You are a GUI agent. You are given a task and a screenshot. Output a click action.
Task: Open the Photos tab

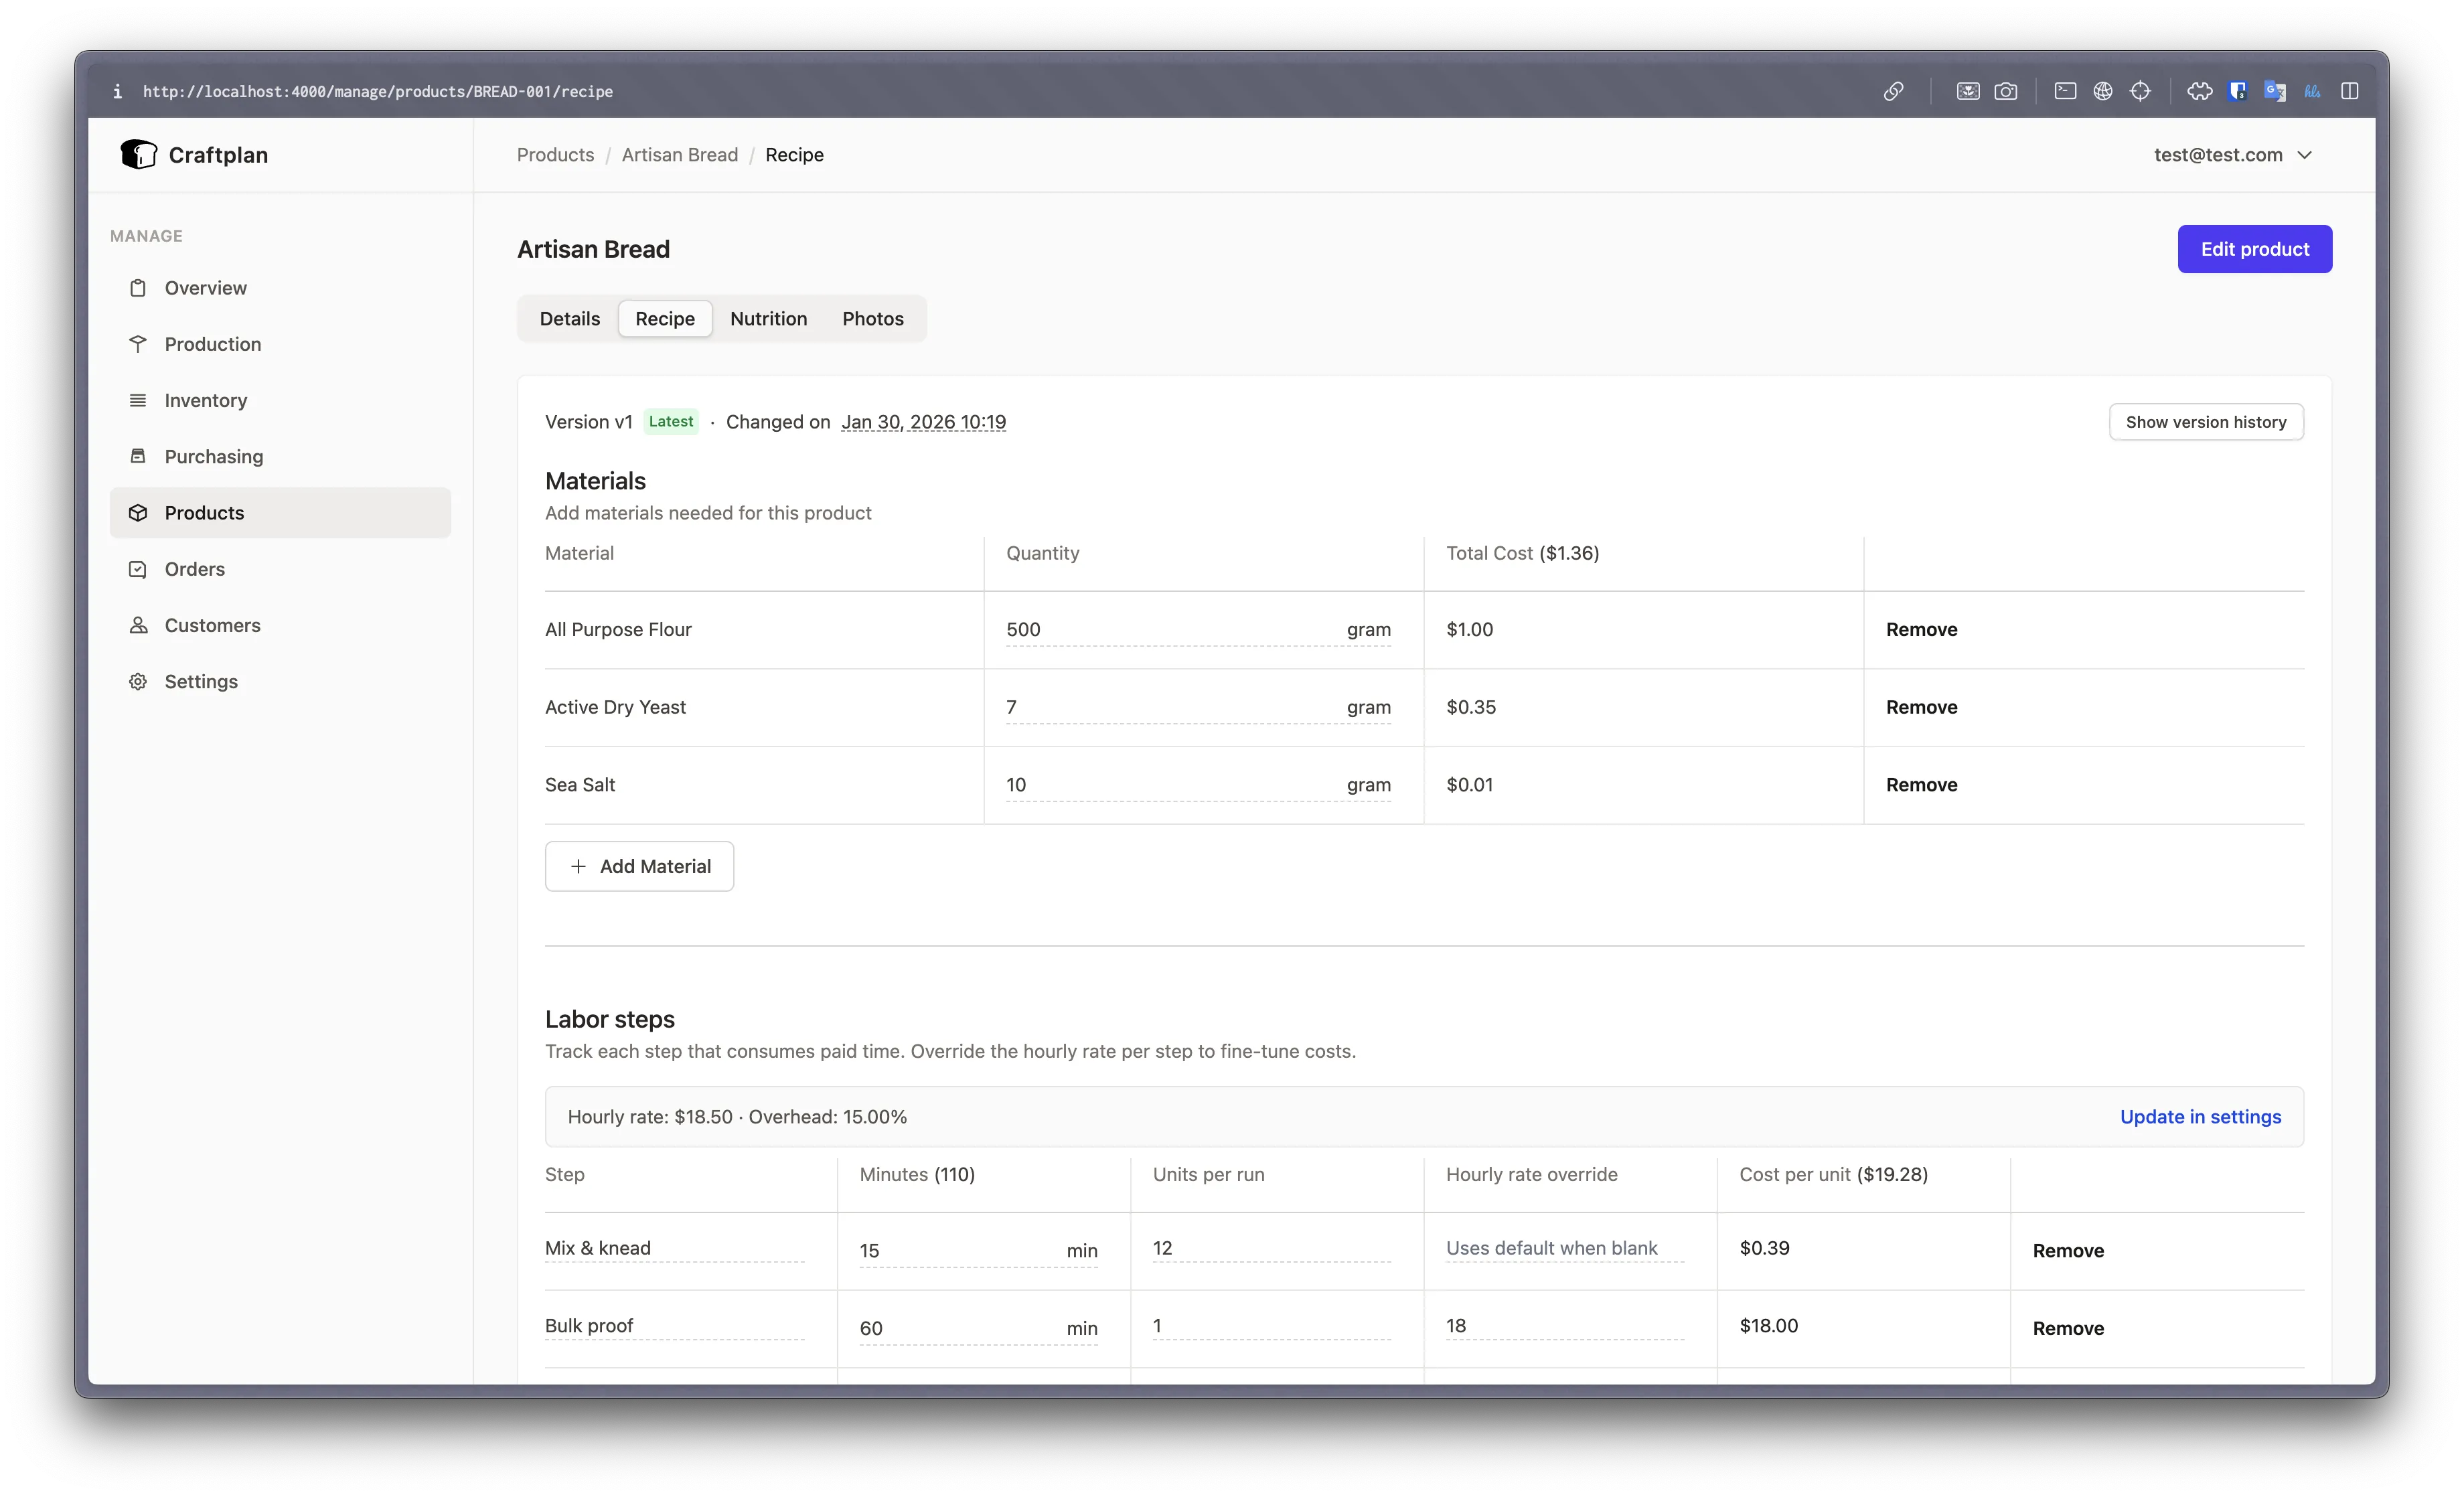872,318
